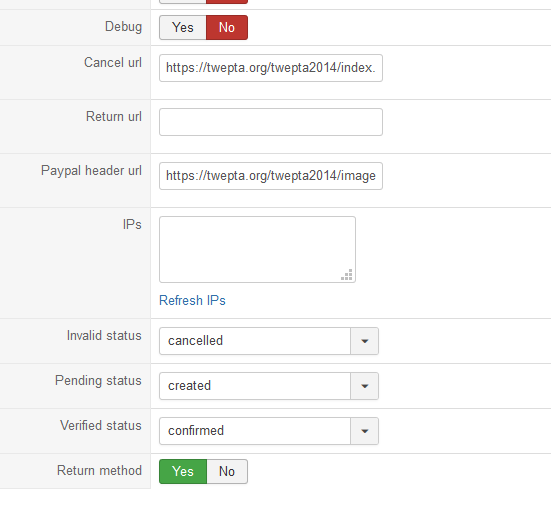
Task: Click the partially visible red No toggle at top
Action: [x=227, y=1]
